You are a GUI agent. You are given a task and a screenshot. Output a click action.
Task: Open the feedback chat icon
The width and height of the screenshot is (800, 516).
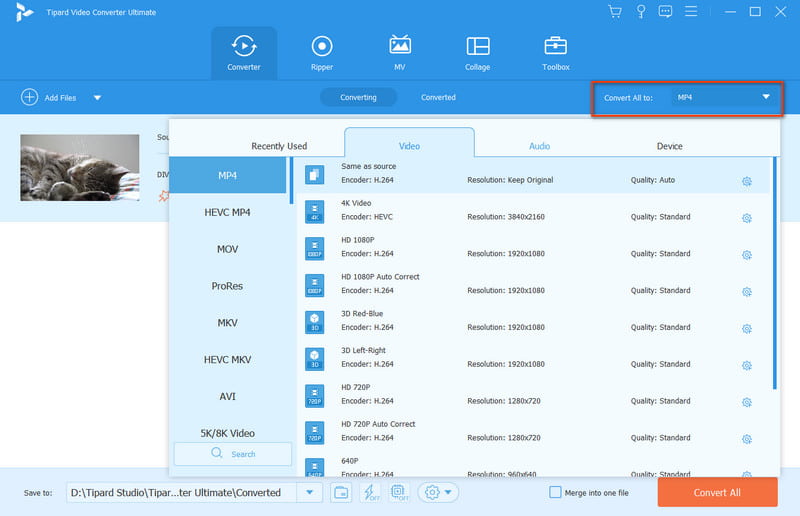pyautogui.click(x=665, y=12)
